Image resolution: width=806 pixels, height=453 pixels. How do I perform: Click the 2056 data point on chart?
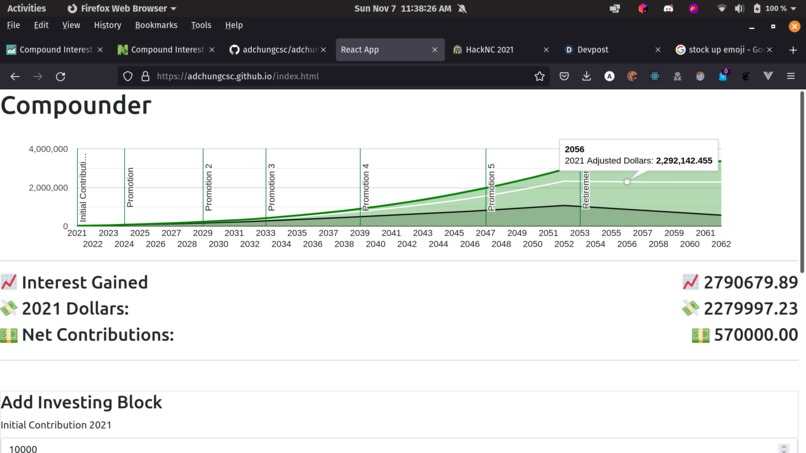627,182
